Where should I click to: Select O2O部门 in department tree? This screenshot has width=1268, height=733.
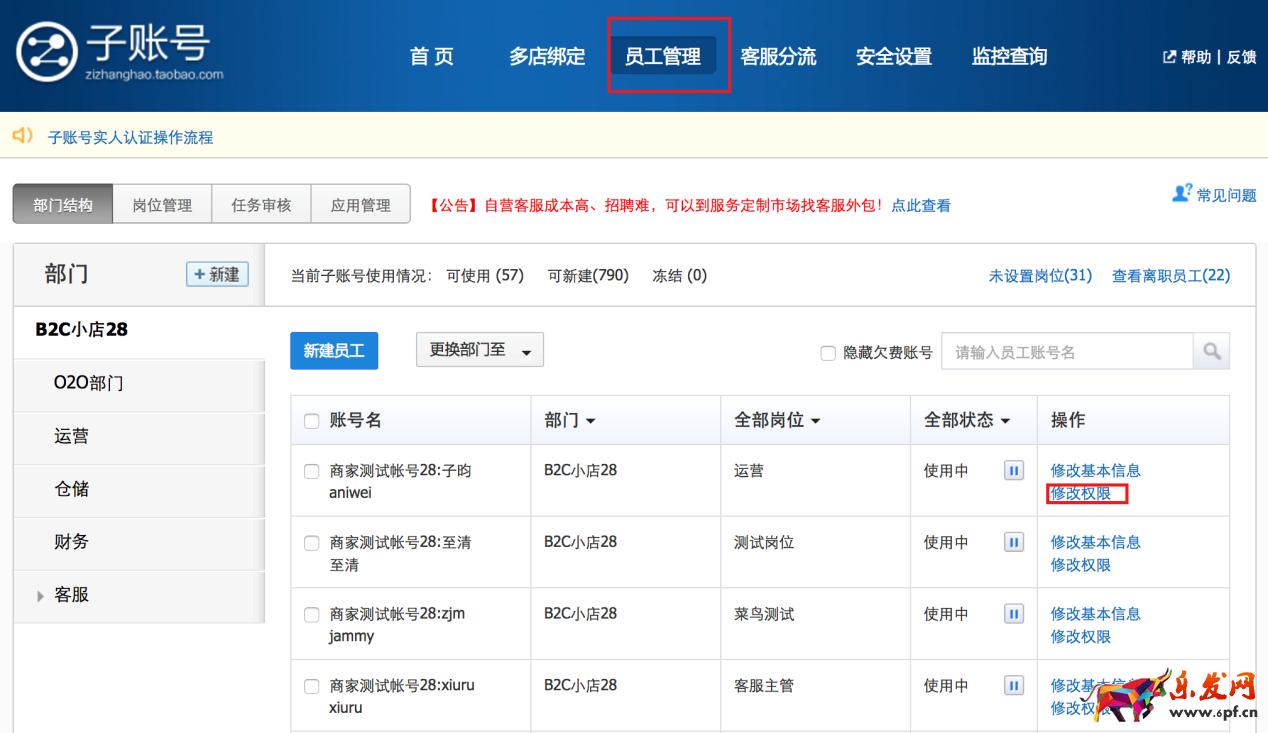(88, 383)
